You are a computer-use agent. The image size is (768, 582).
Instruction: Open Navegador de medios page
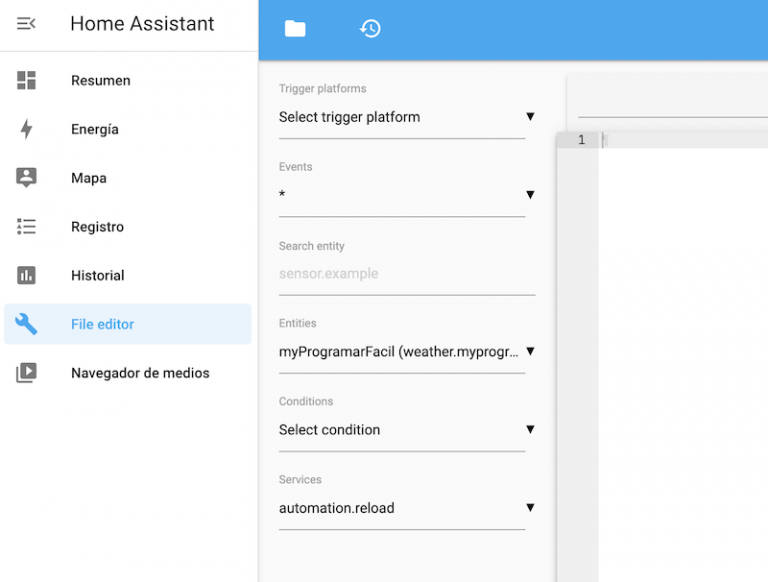128,373
